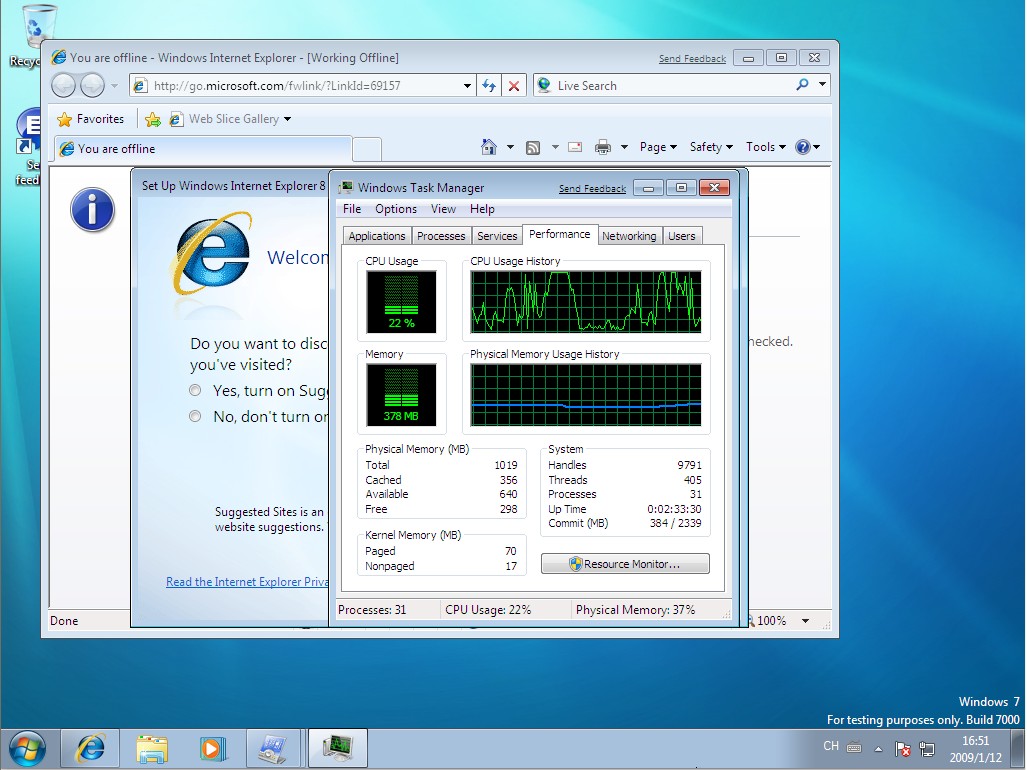
Task: Open the Tools dropdown menu
Action: click(763, 146)
